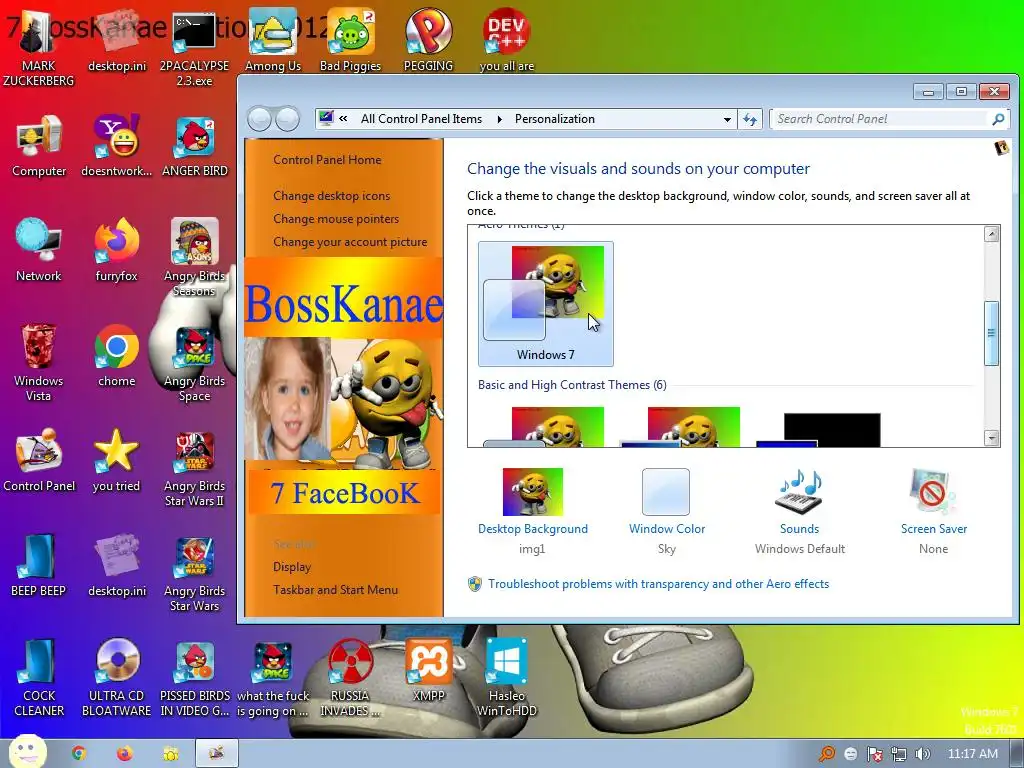Image resolution: width=1024 pixels, height=768 pixels.
Task: Open the Sounds keyboard icon
Action: click(799, 492)
